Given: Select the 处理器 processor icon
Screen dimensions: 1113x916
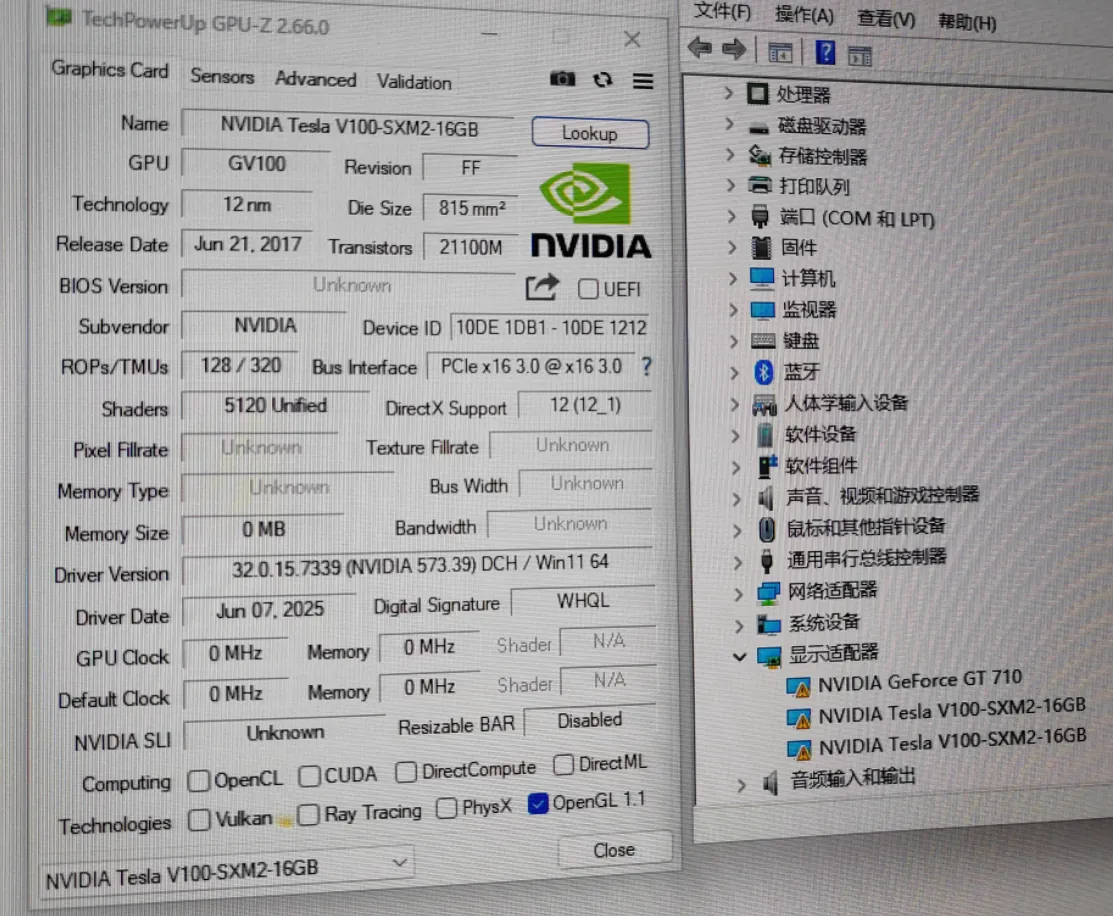Looking at the screenshot, I should pos(758,94).
